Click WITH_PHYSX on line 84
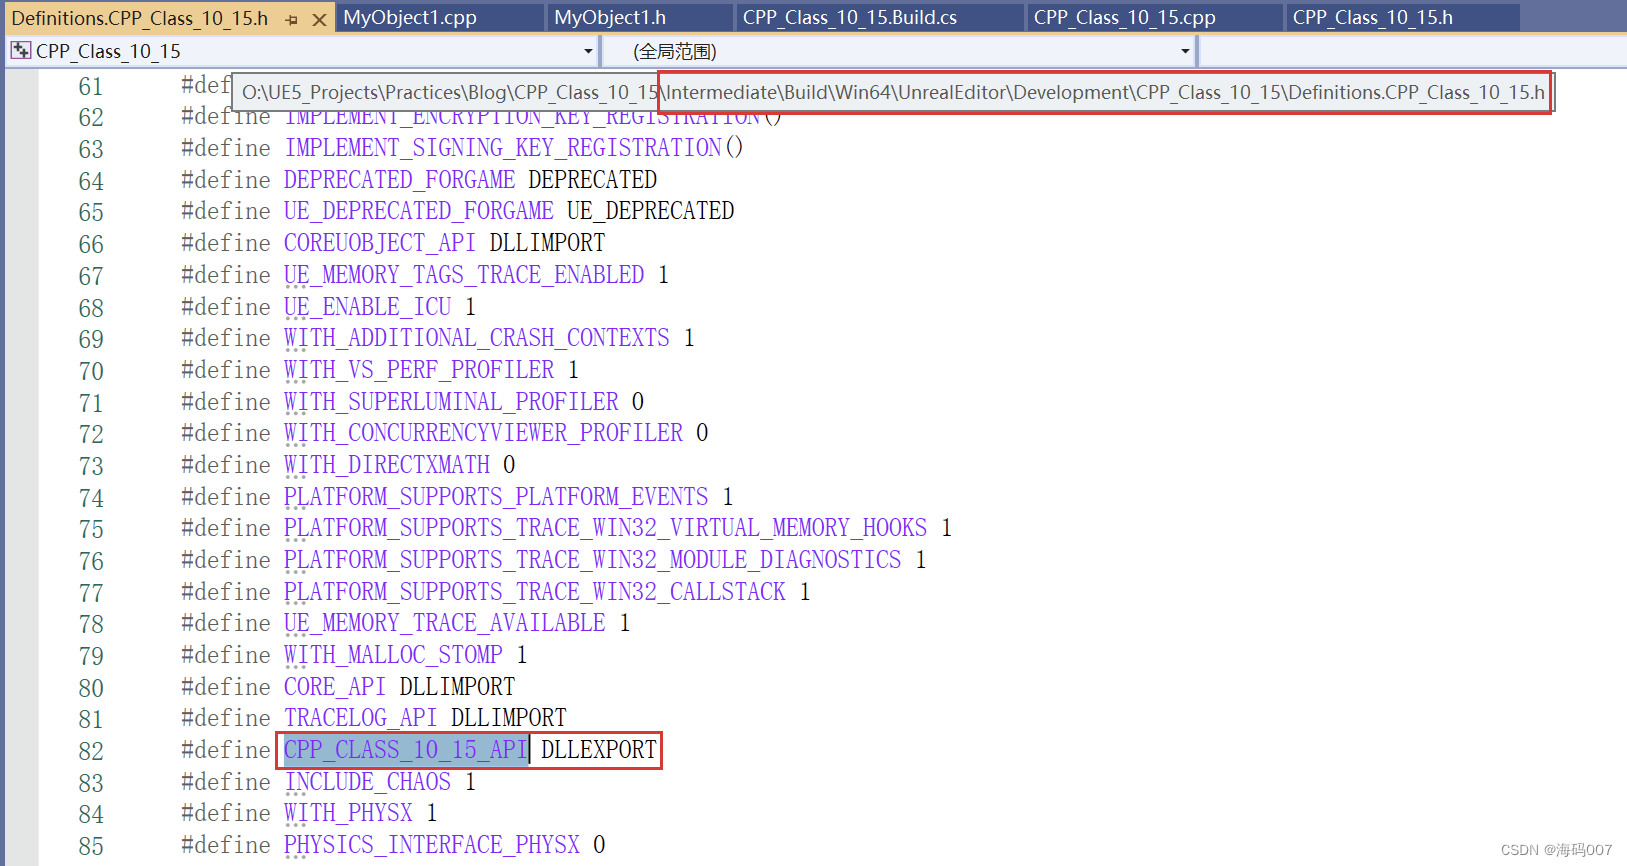The image size is (1627, 866). 348,812
